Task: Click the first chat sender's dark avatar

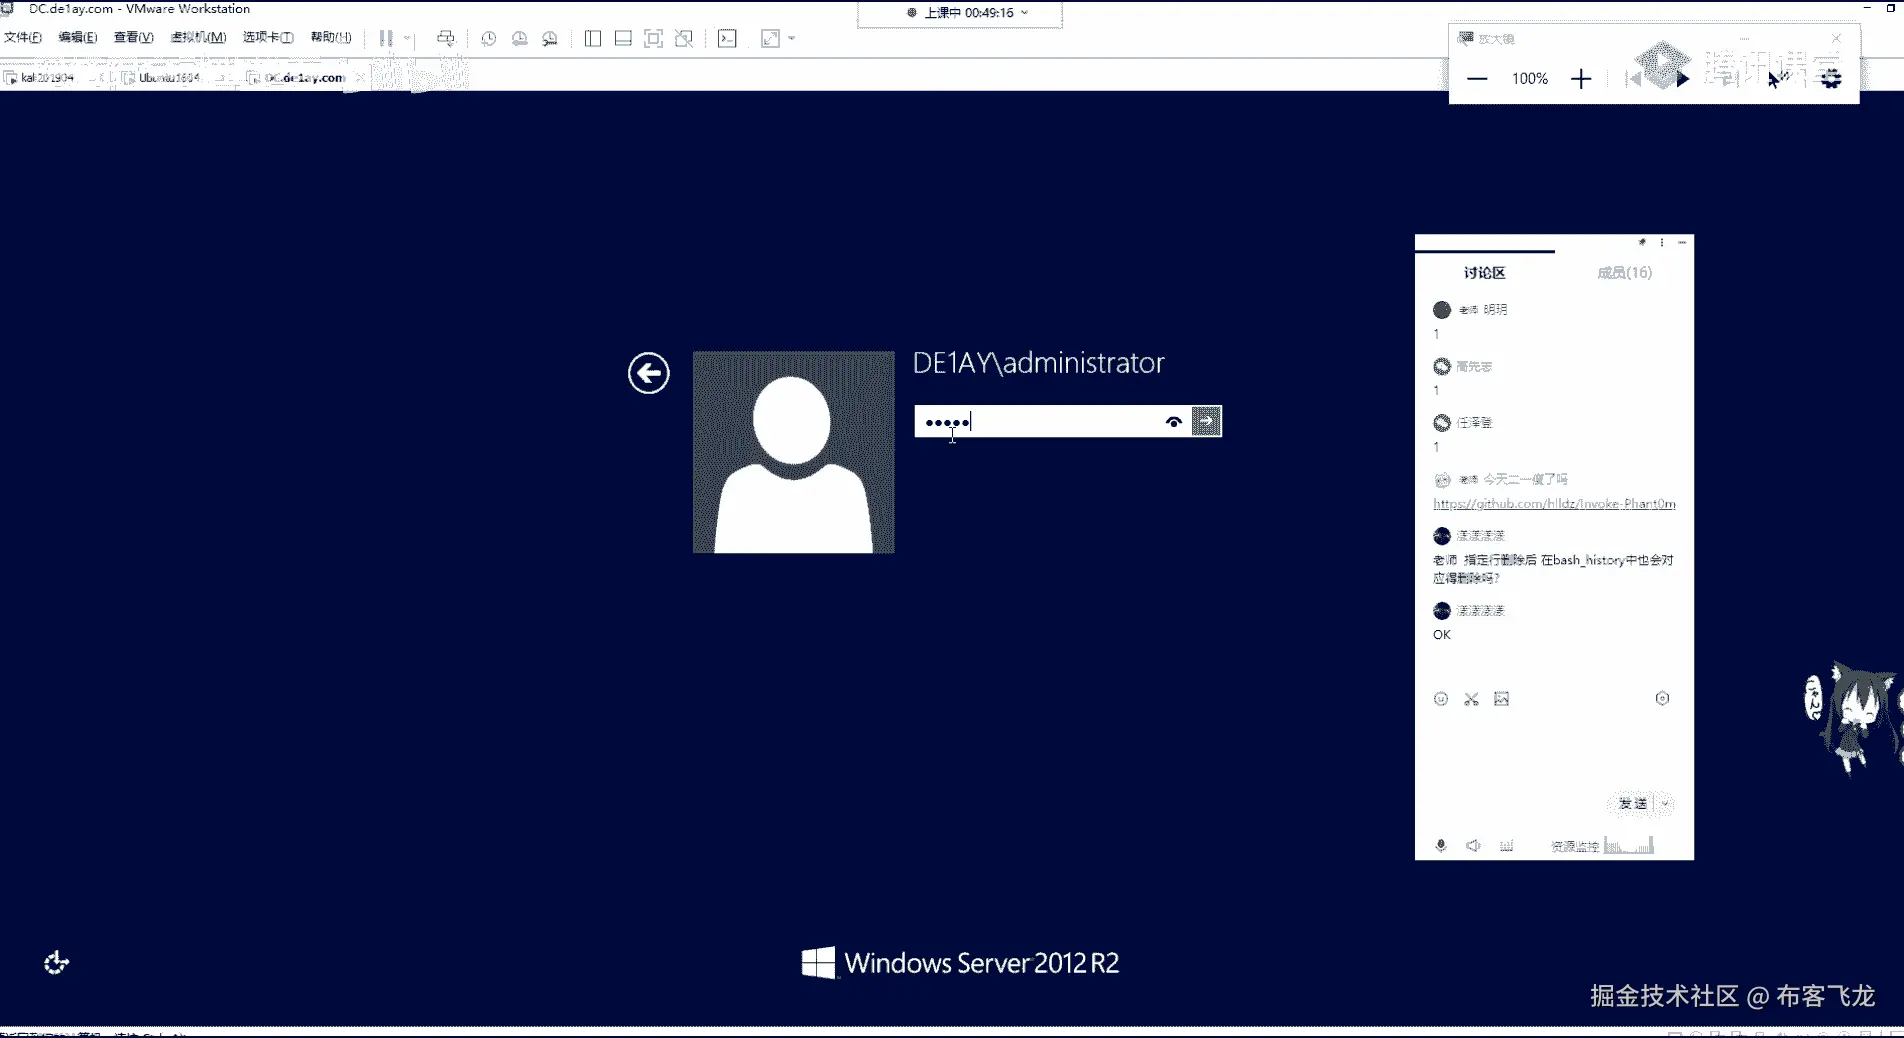Action: [1442, 310]
